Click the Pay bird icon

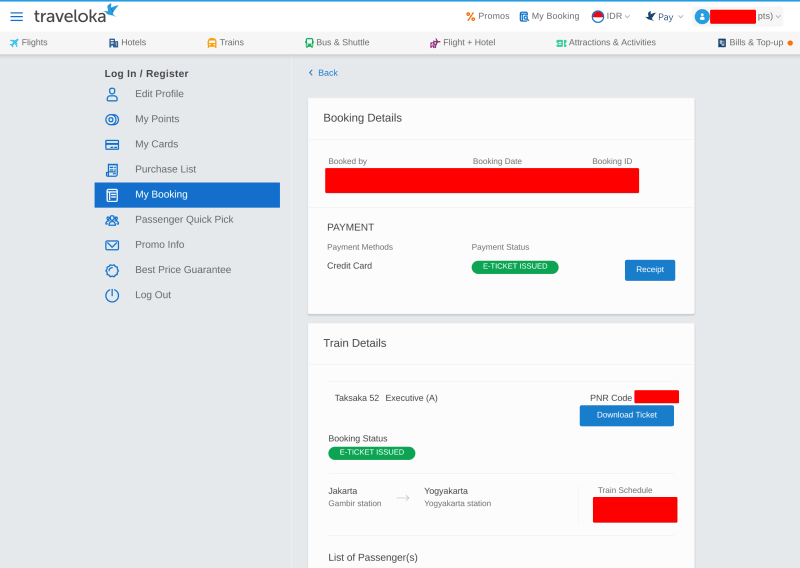point(651,16)
